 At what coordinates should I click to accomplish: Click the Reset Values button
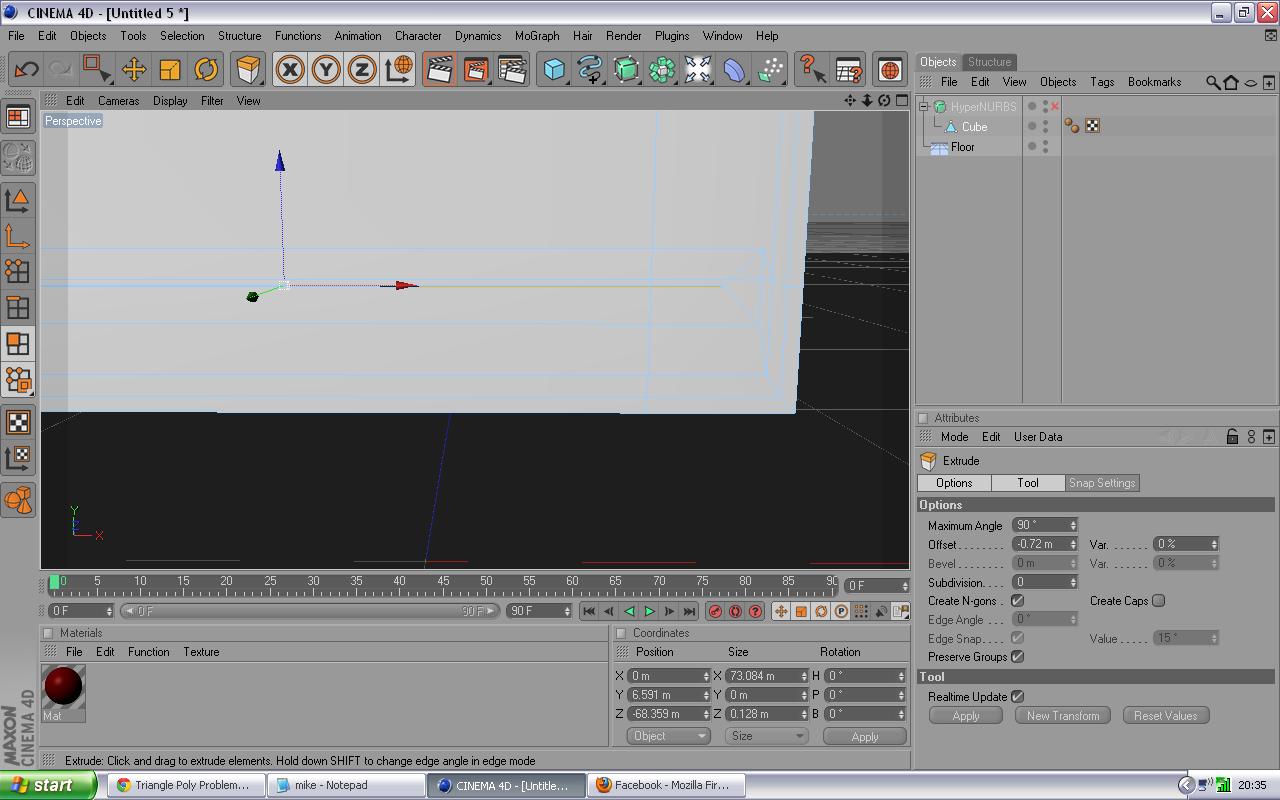(x=1165, y=716)
